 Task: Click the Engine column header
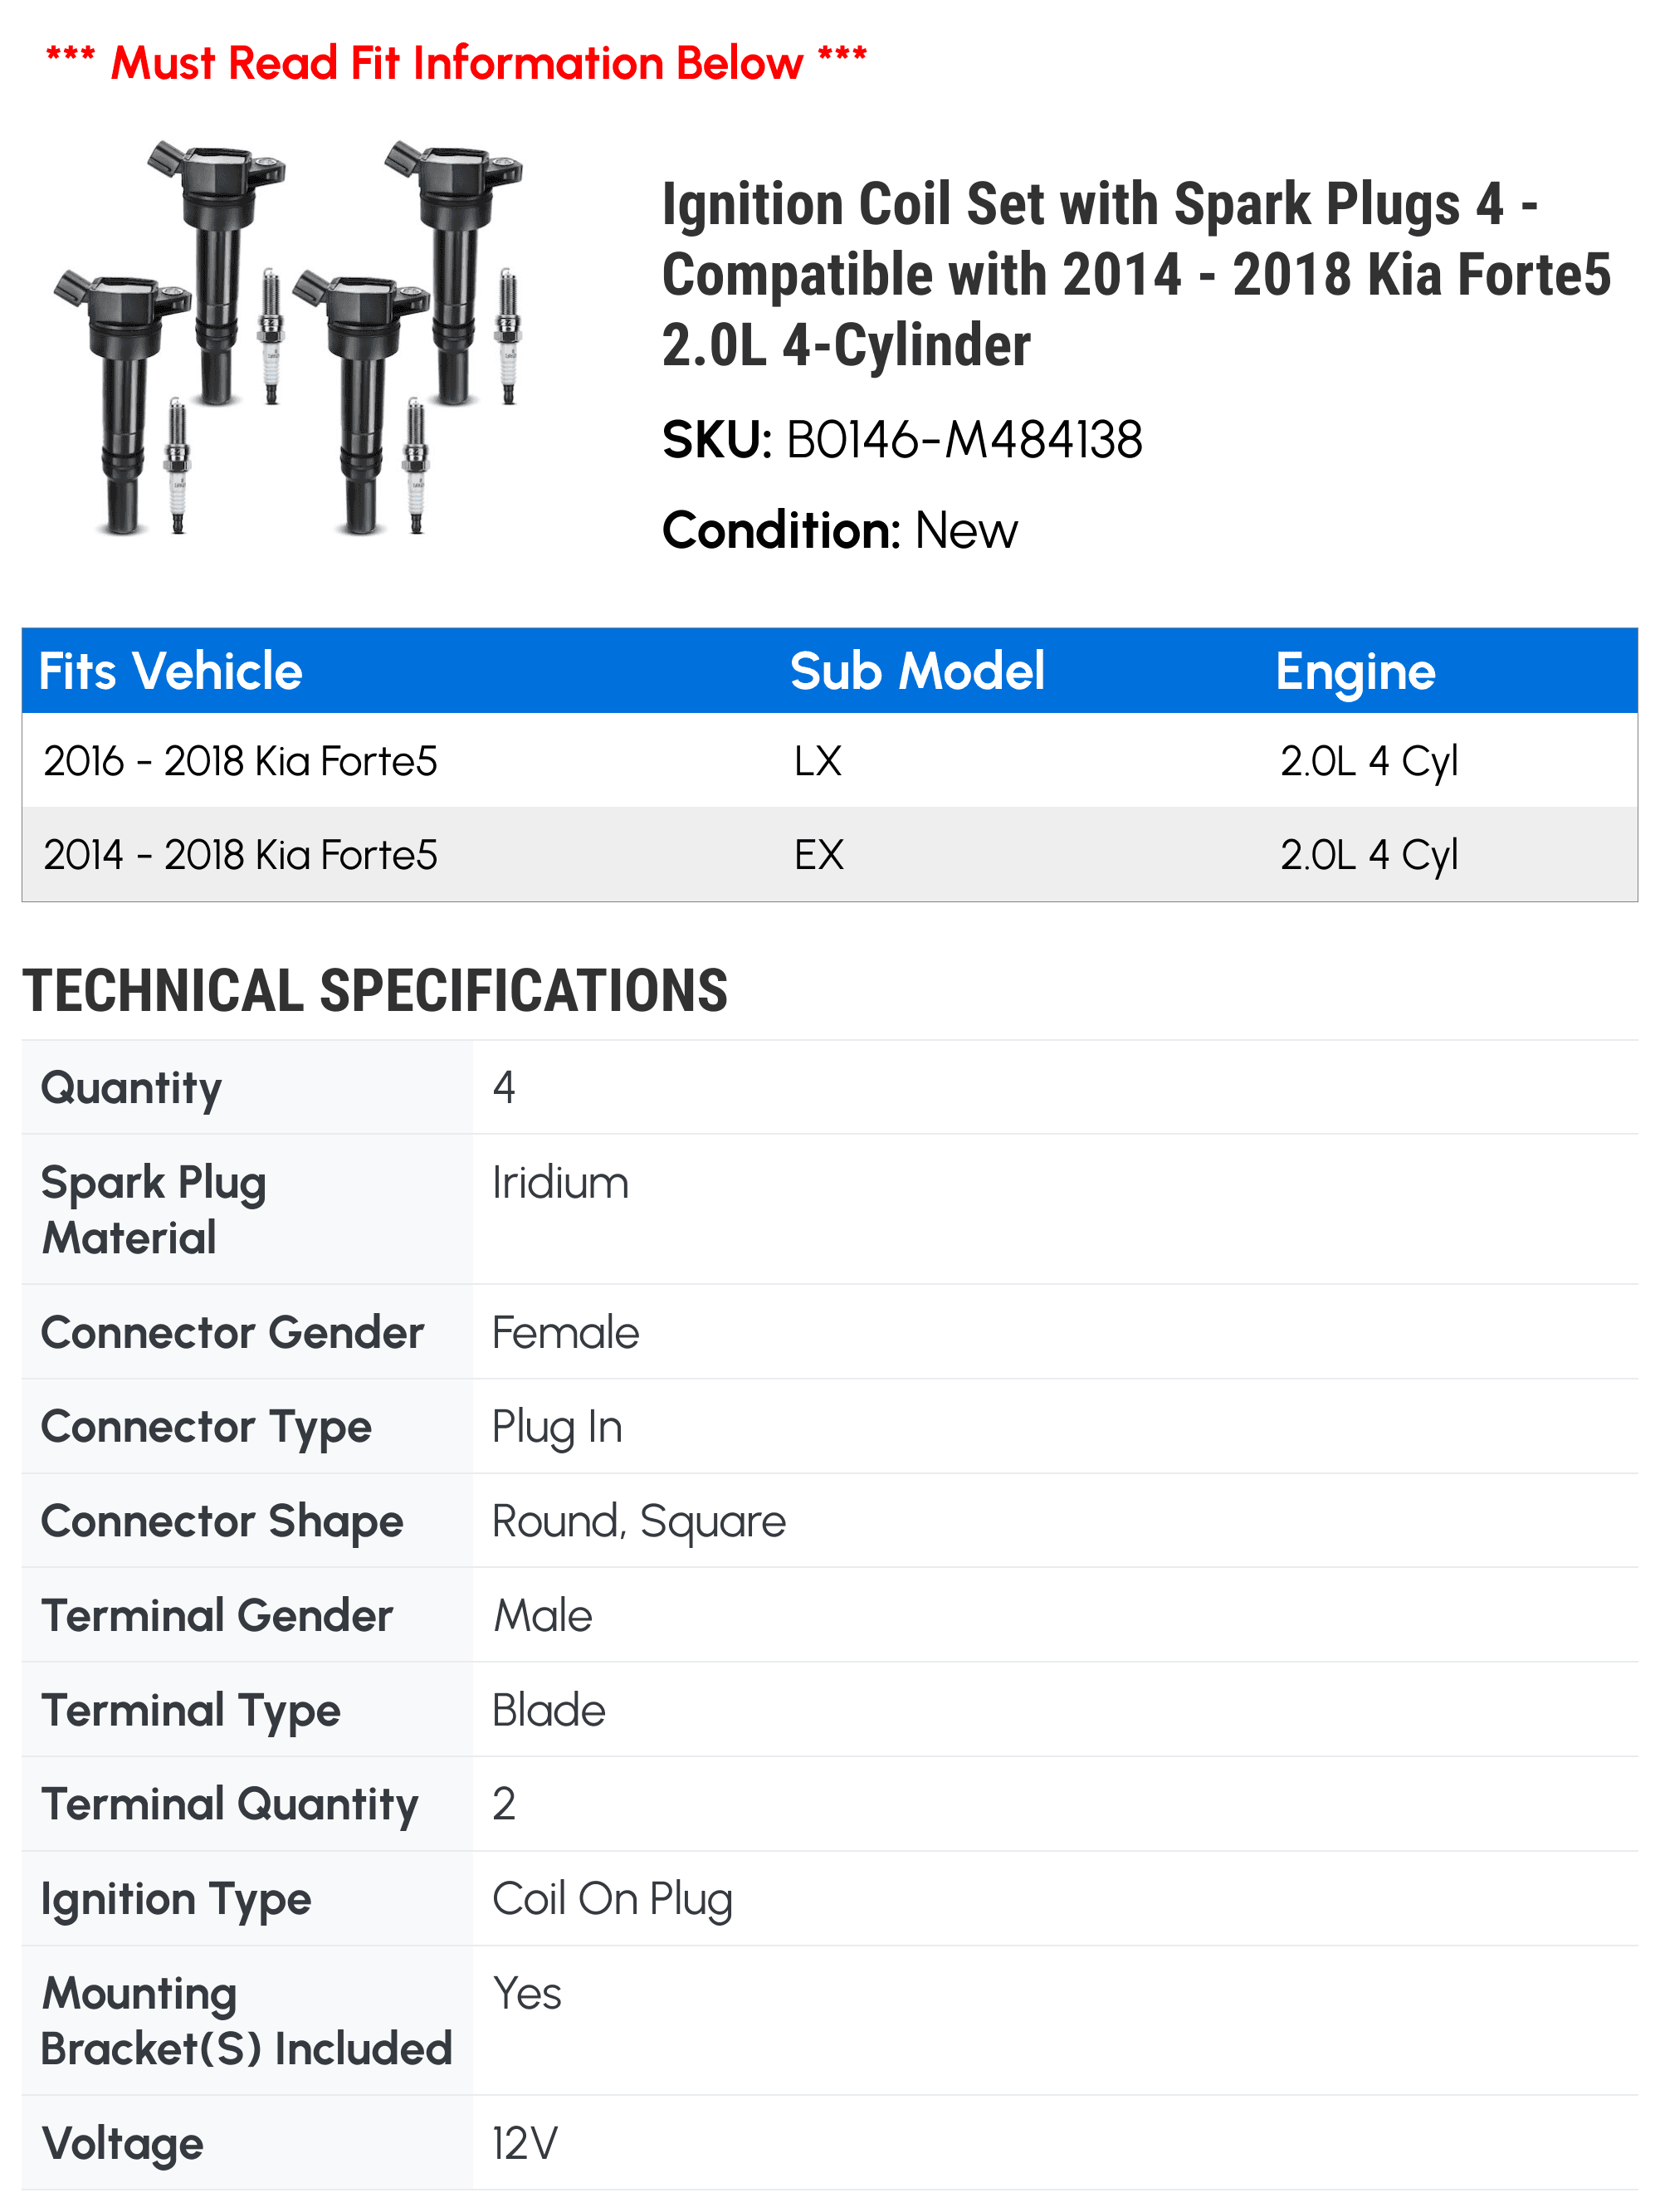point(1355,671)
